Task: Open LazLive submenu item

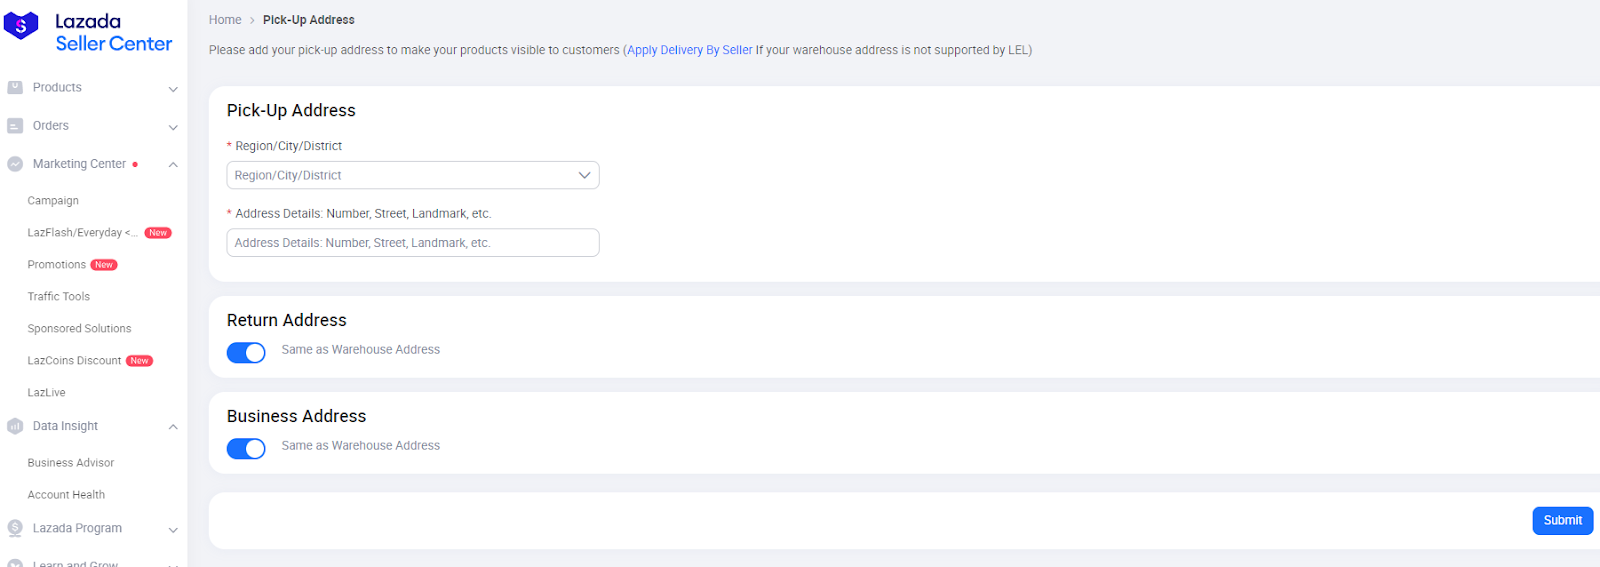Action: [x=47, y=393]
